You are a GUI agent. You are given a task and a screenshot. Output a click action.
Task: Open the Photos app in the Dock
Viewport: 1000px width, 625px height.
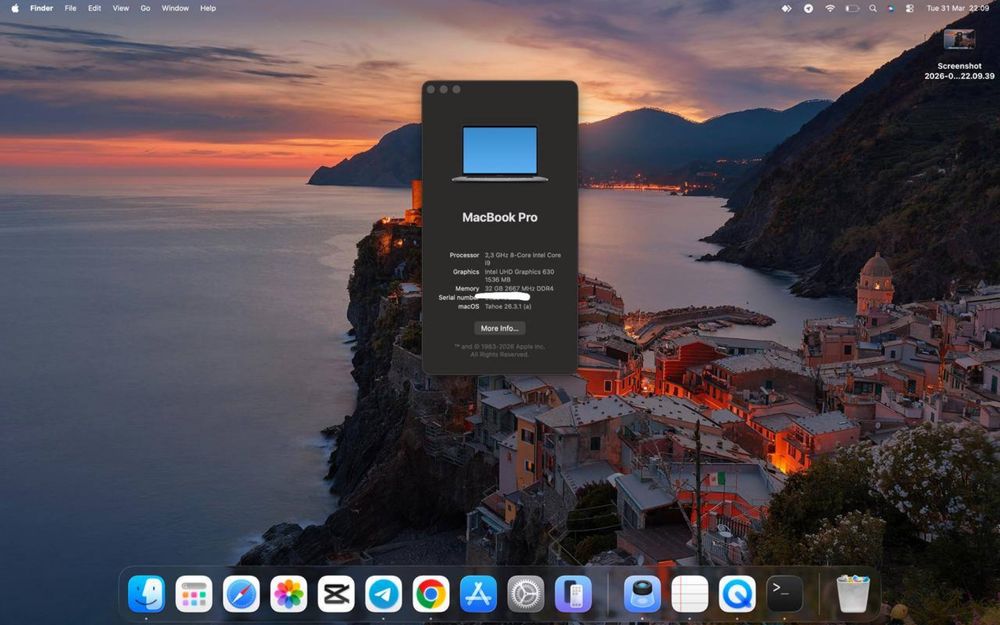pos(288,594)
